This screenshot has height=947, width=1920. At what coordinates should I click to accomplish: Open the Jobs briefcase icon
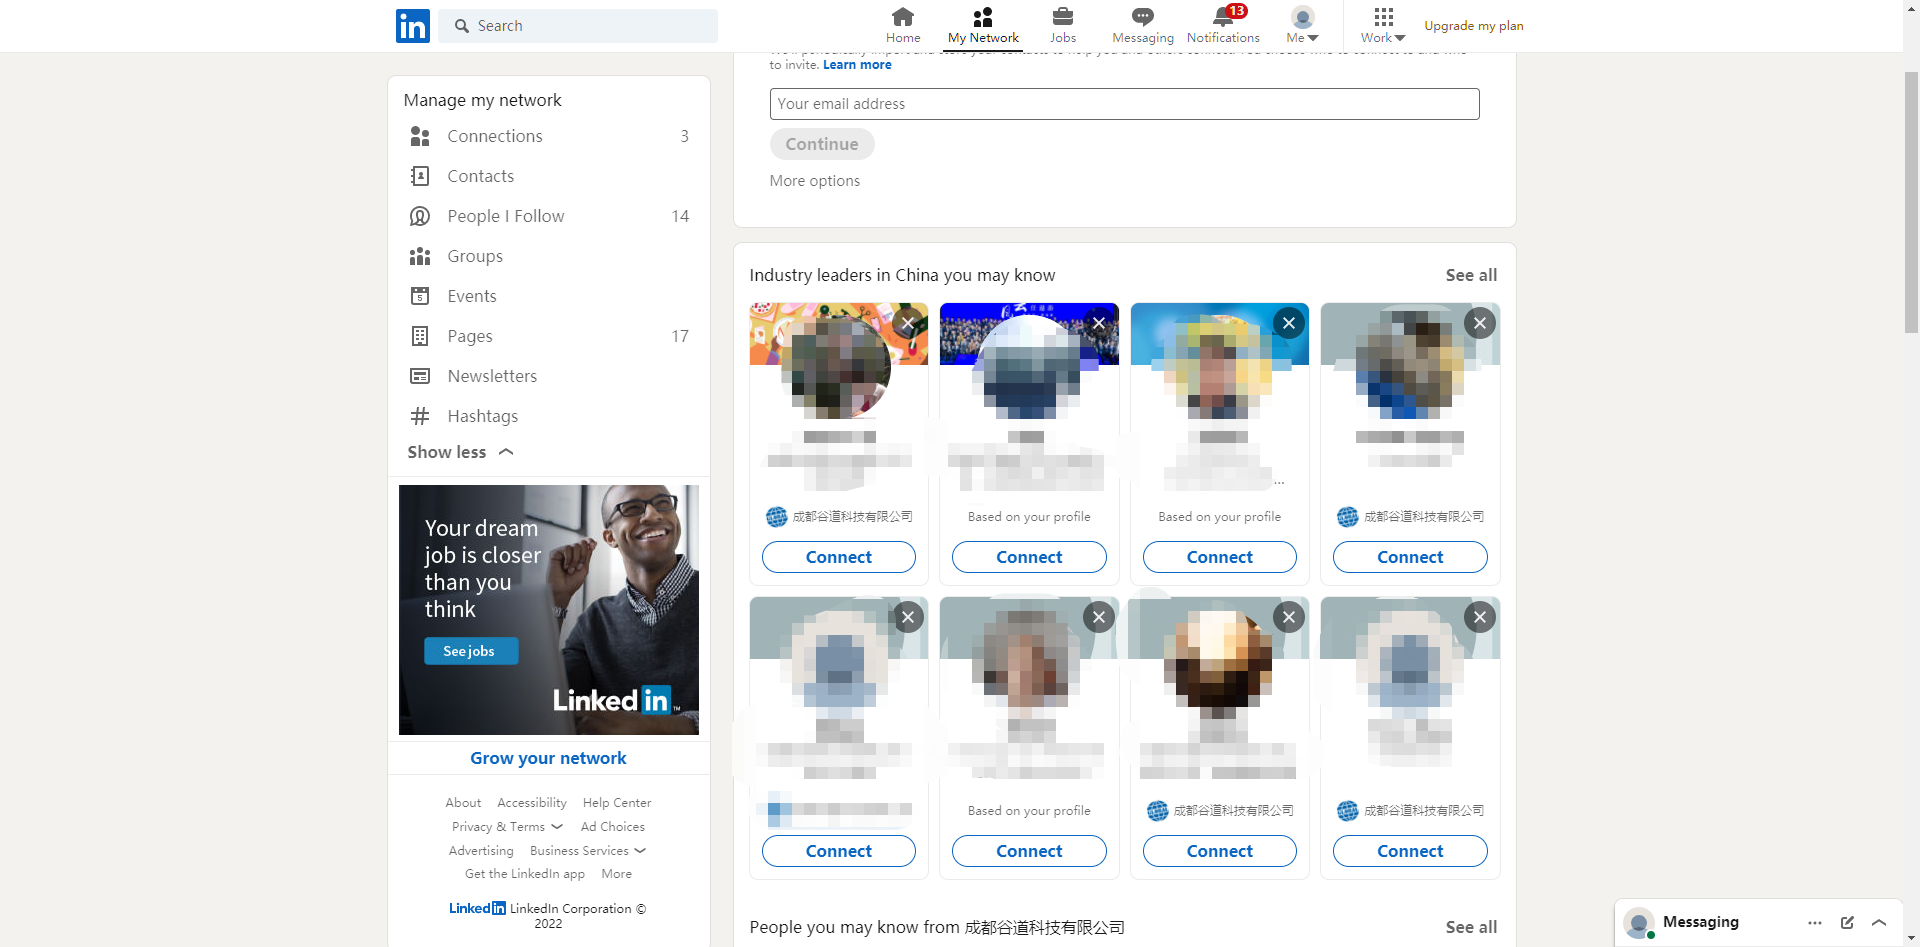(1062, 17)
